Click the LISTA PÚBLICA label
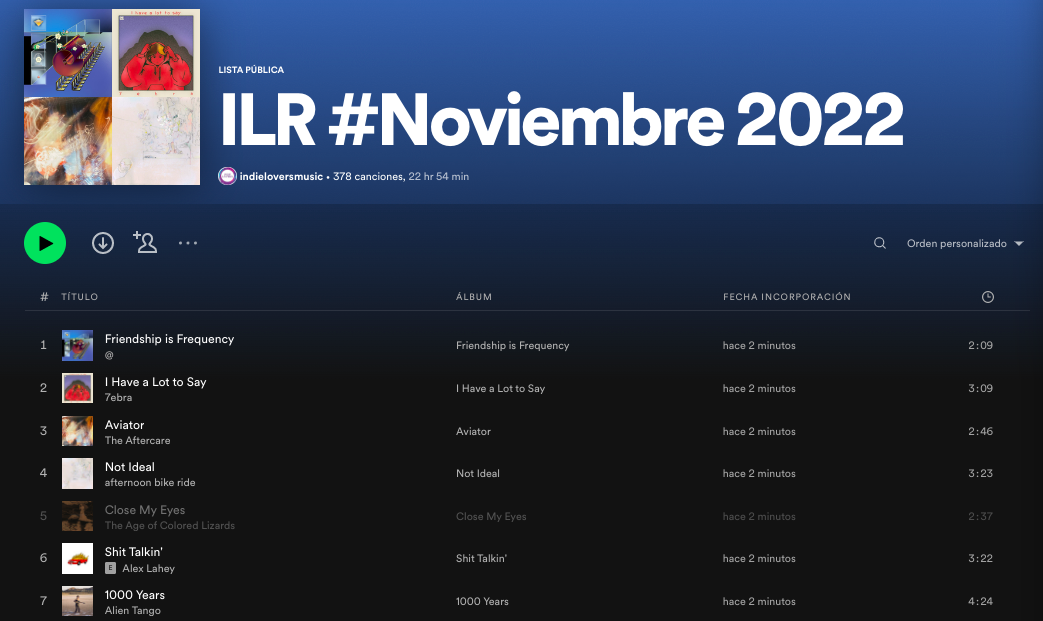 point(251,70)
